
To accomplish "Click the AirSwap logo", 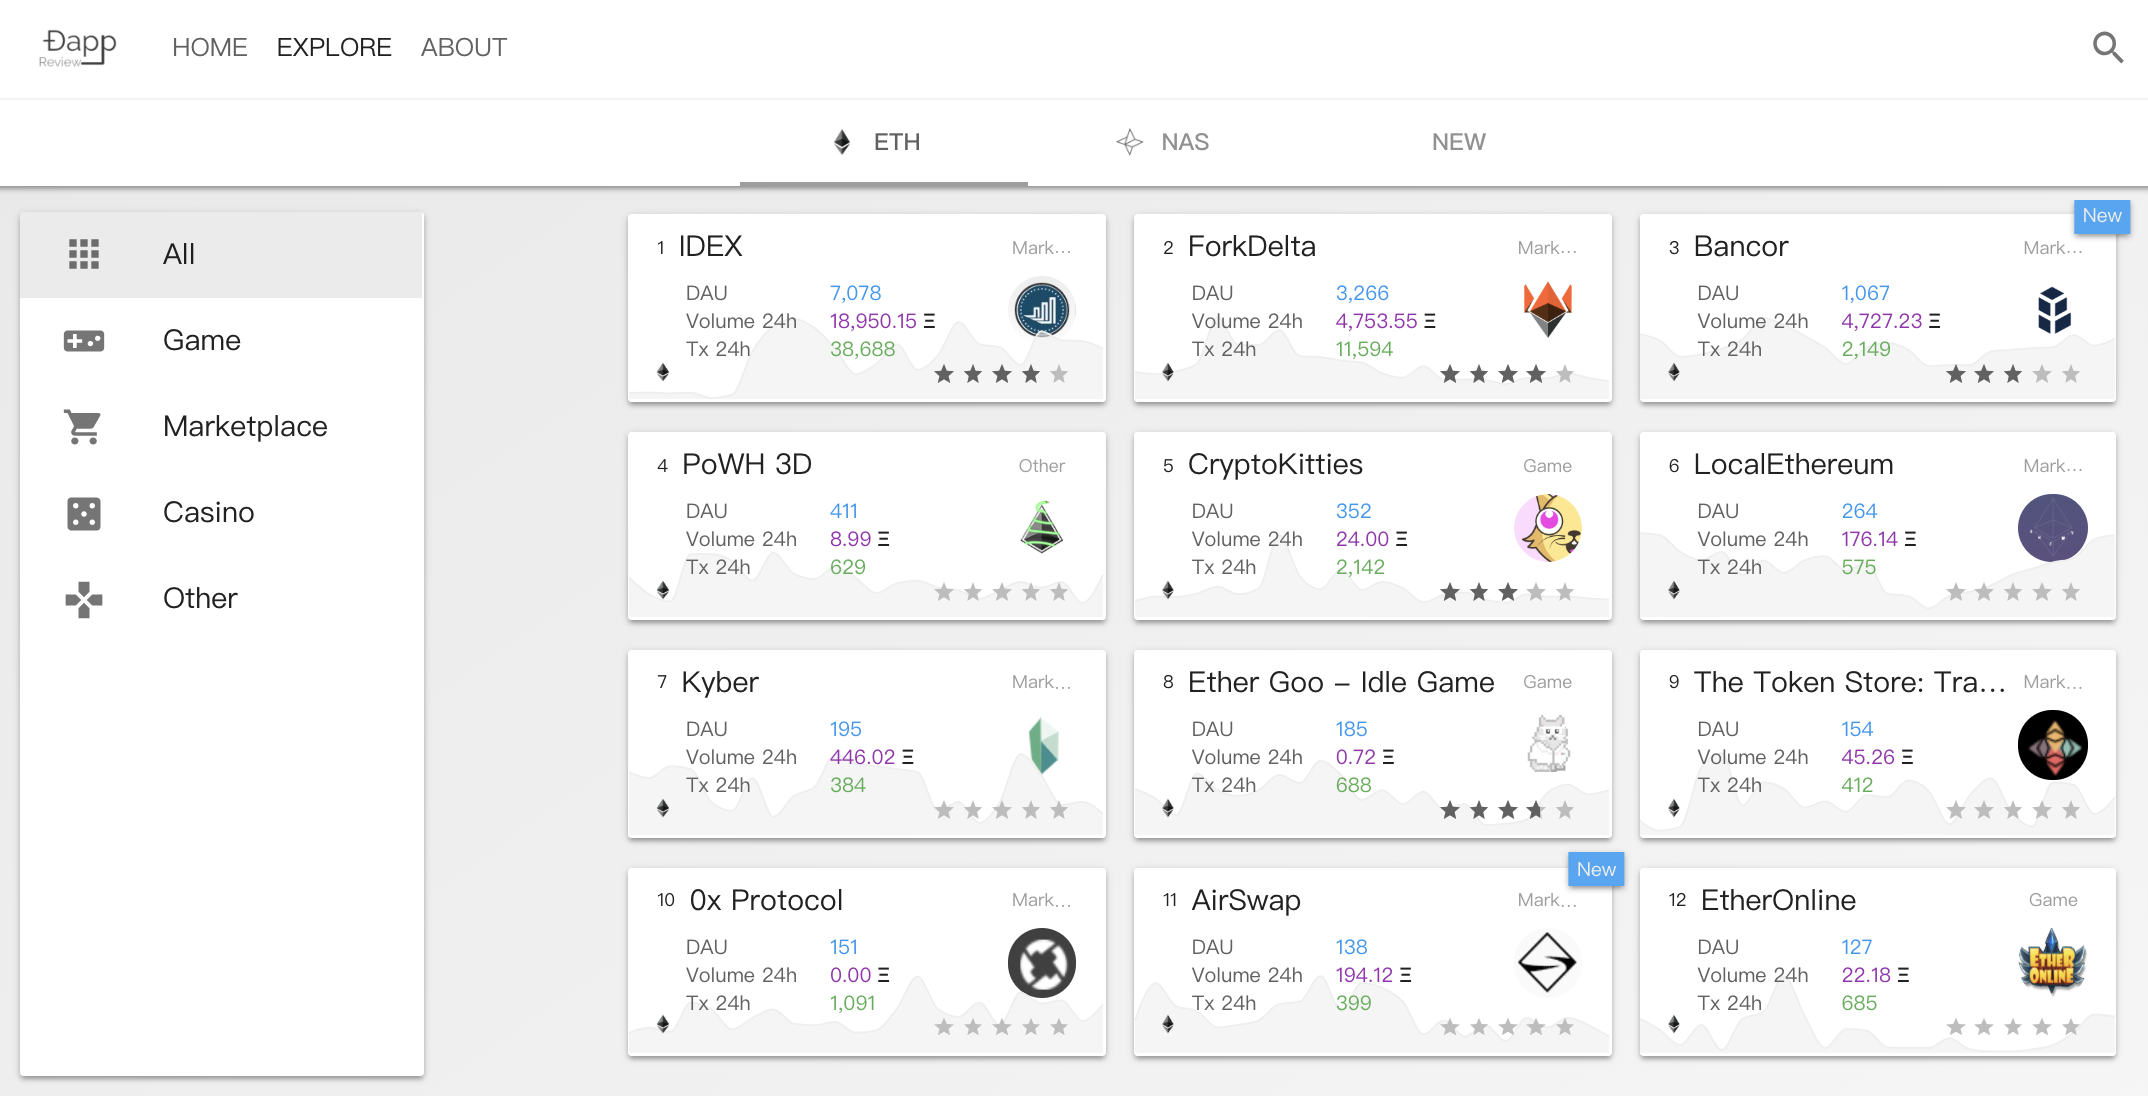I will [x=1548, y=963].
